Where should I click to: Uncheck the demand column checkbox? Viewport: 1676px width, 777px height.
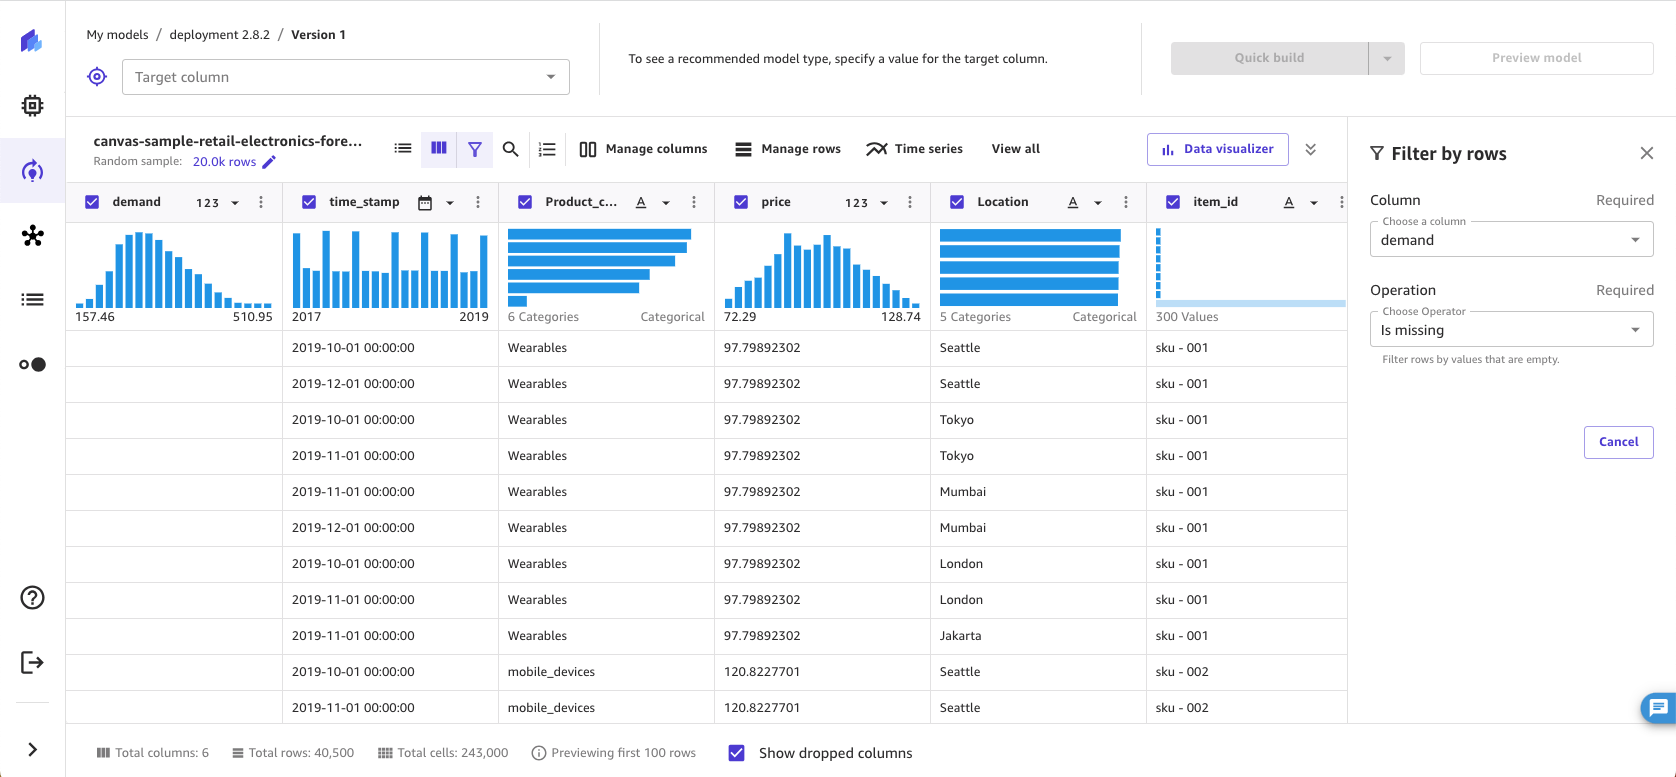click(92, 202)
